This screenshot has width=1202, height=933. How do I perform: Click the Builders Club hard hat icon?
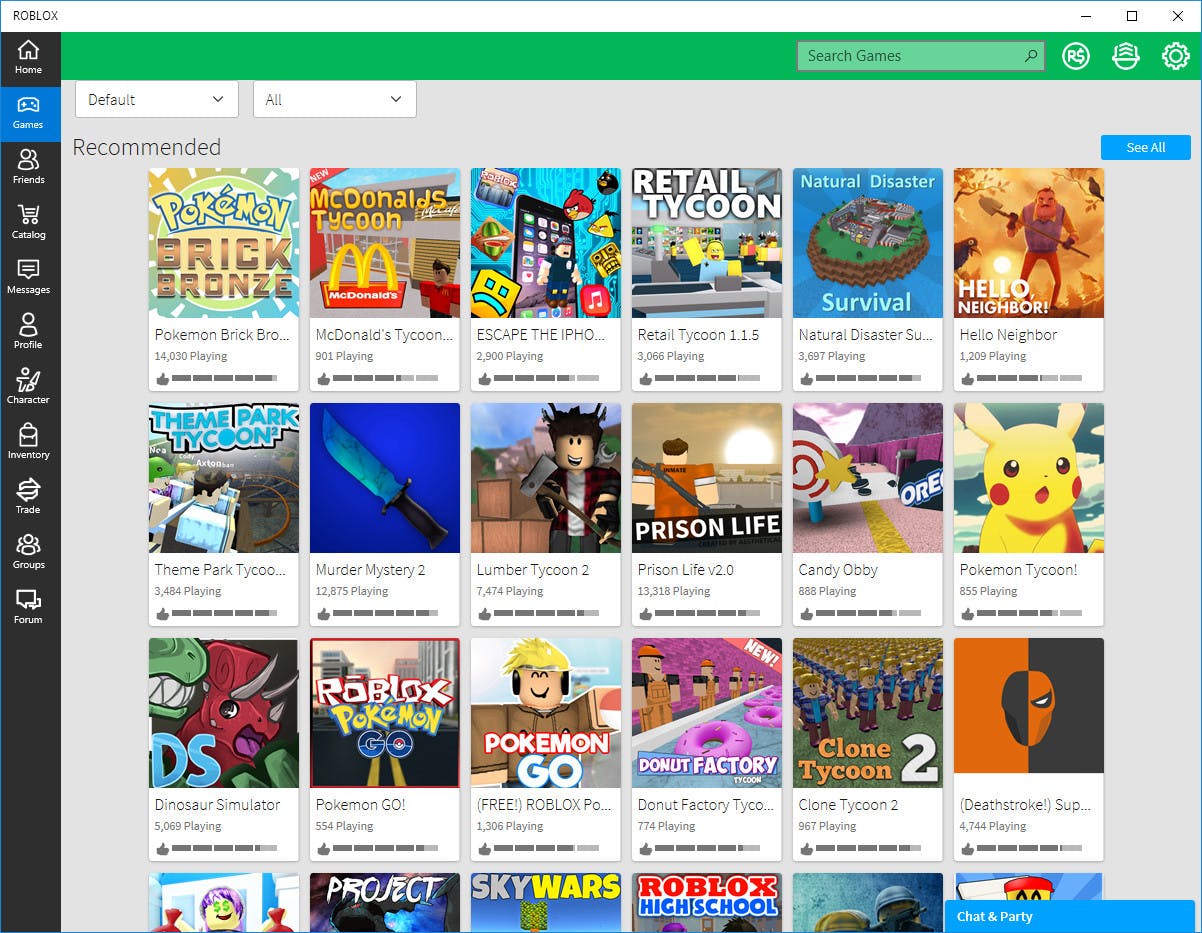click(1126, 56)
